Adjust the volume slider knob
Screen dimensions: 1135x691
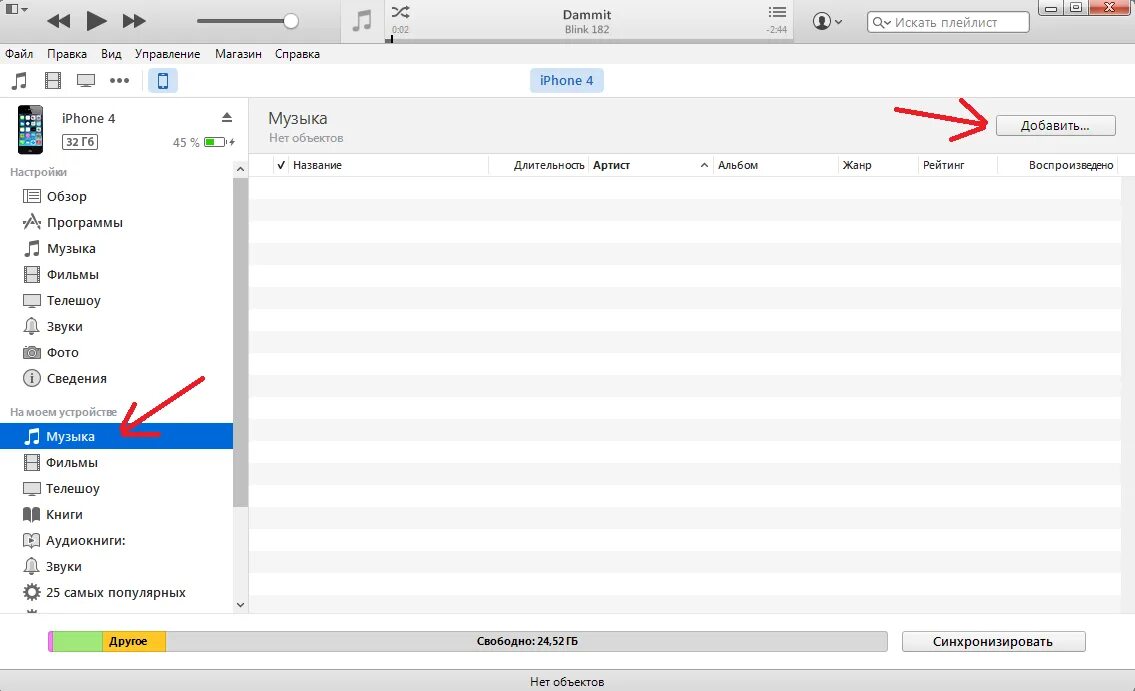click(x=291, y=21)
